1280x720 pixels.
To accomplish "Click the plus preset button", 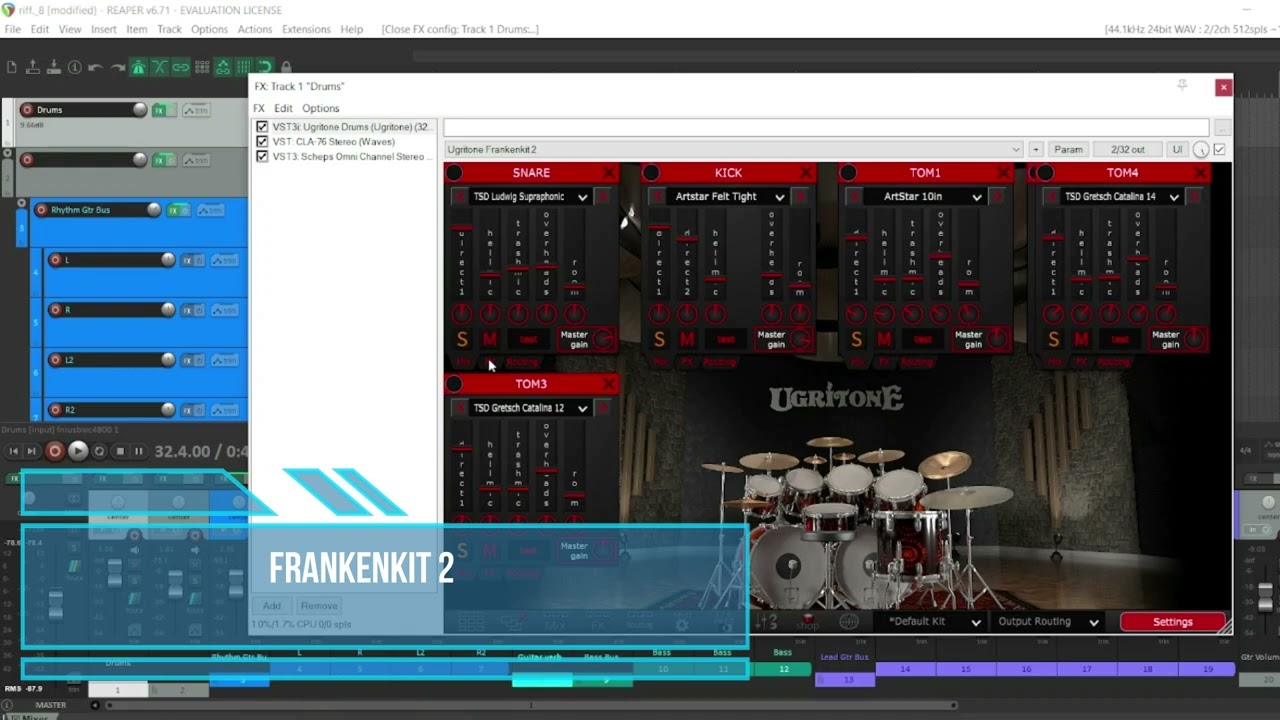I will click(x=1036, y=149).
